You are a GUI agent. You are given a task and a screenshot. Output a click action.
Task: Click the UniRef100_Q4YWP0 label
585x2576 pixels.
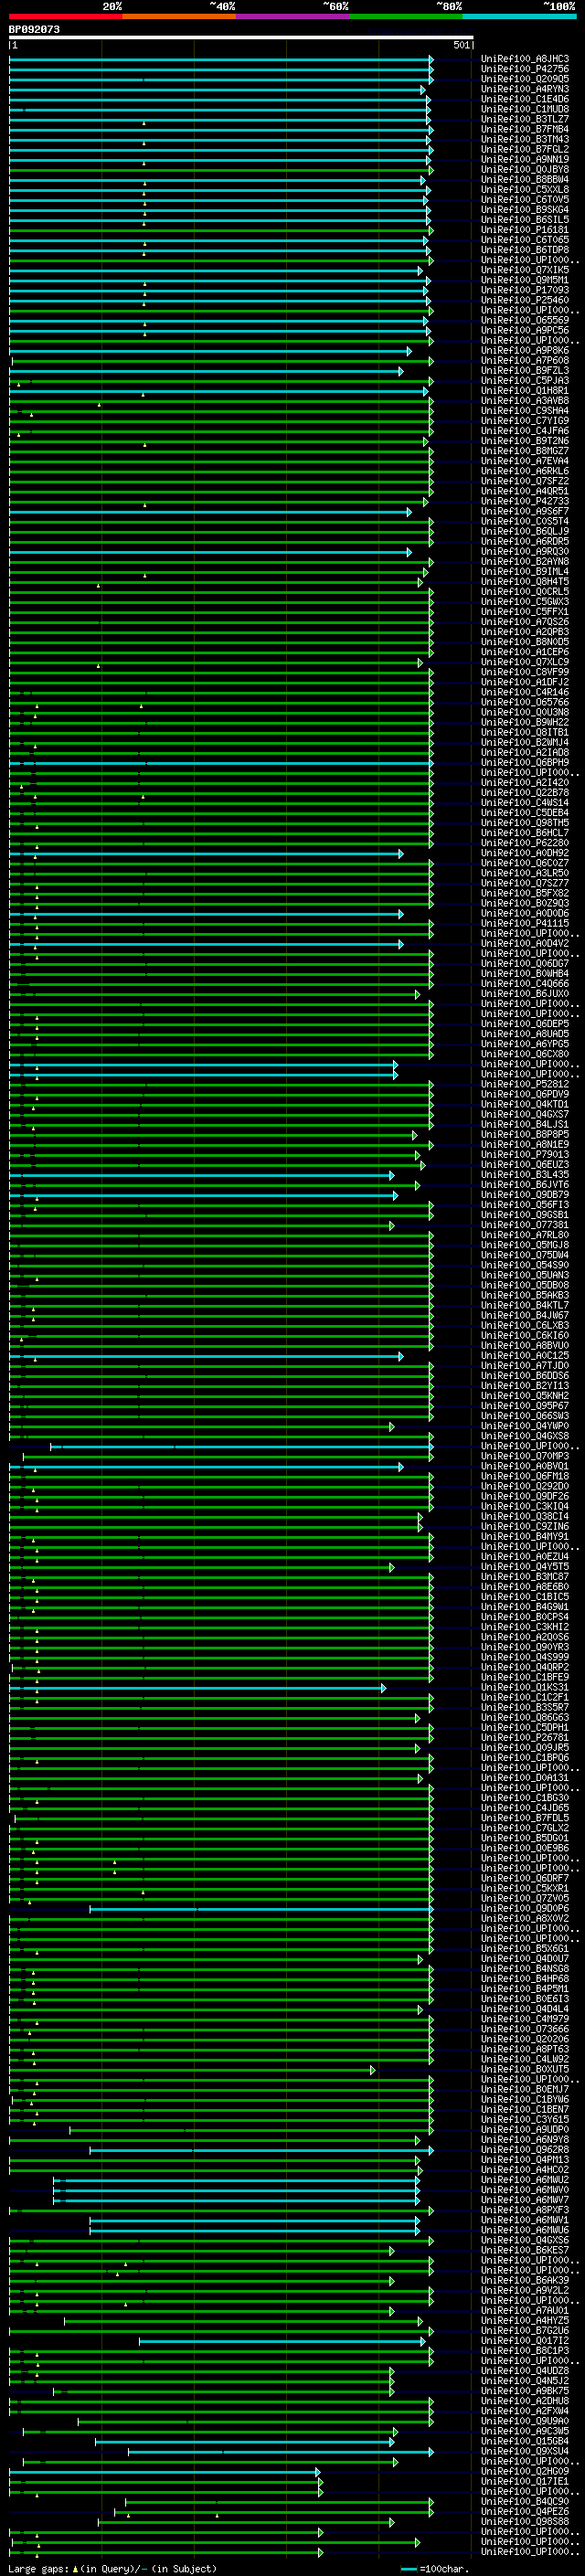click(x=525, y=1425)
